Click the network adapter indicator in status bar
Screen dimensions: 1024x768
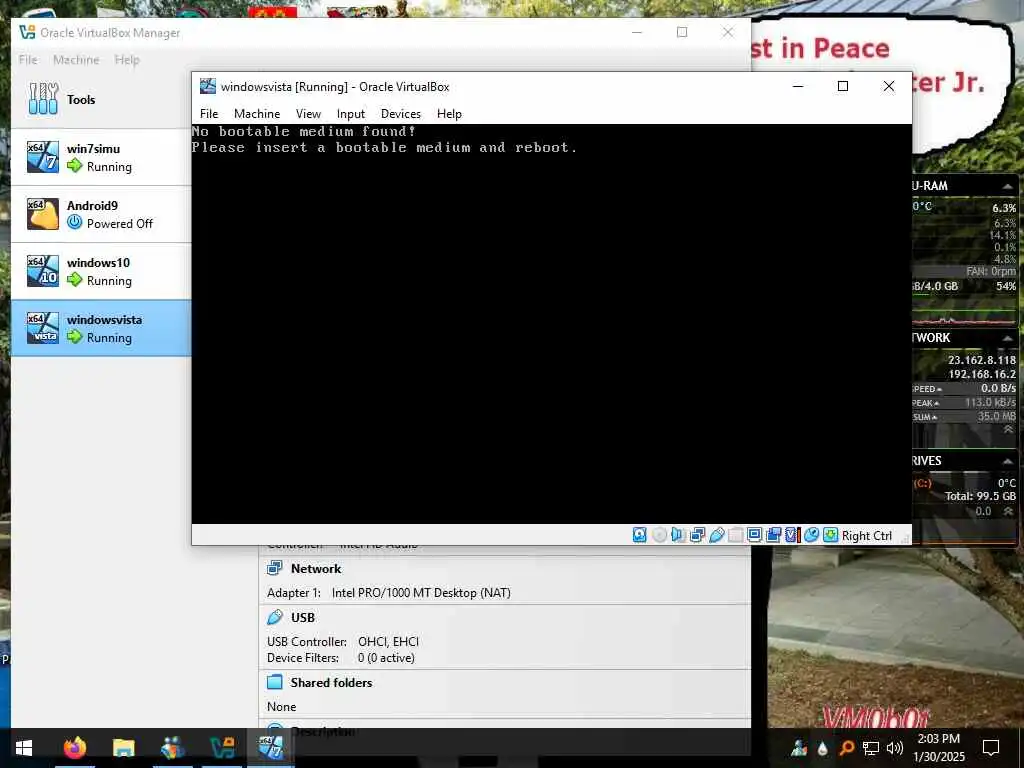(697, 536)
